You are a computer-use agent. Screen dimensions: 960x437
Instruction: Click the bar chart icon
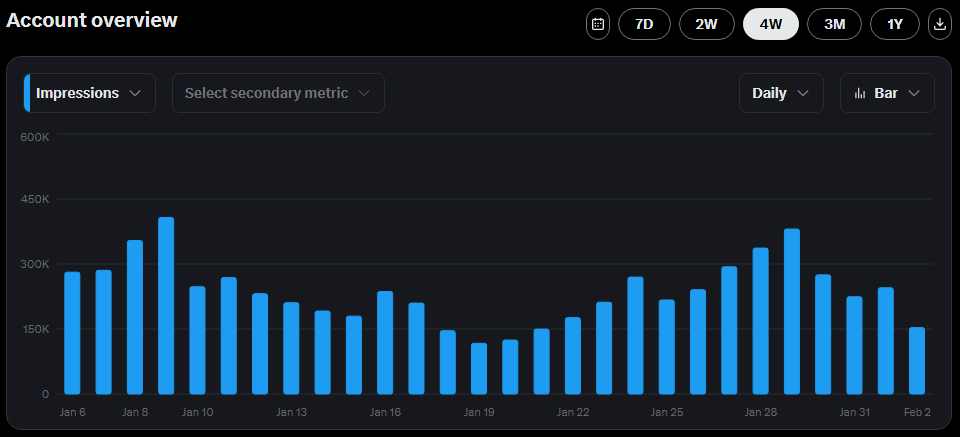click(x=859, y=93)
